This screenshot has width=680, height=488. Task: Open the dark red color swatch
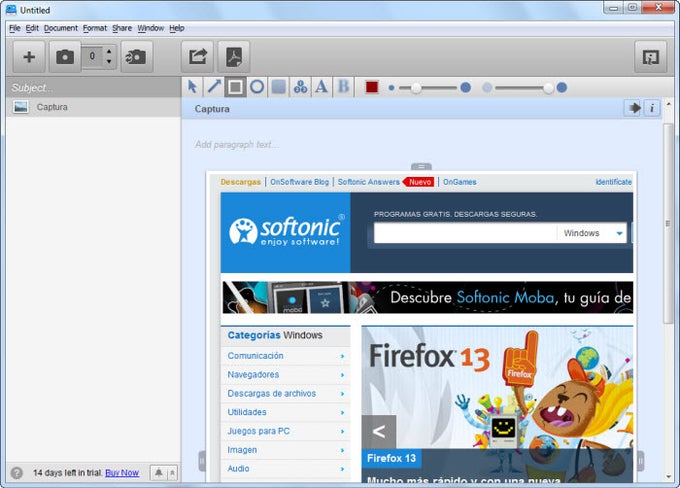coord(372,87)
